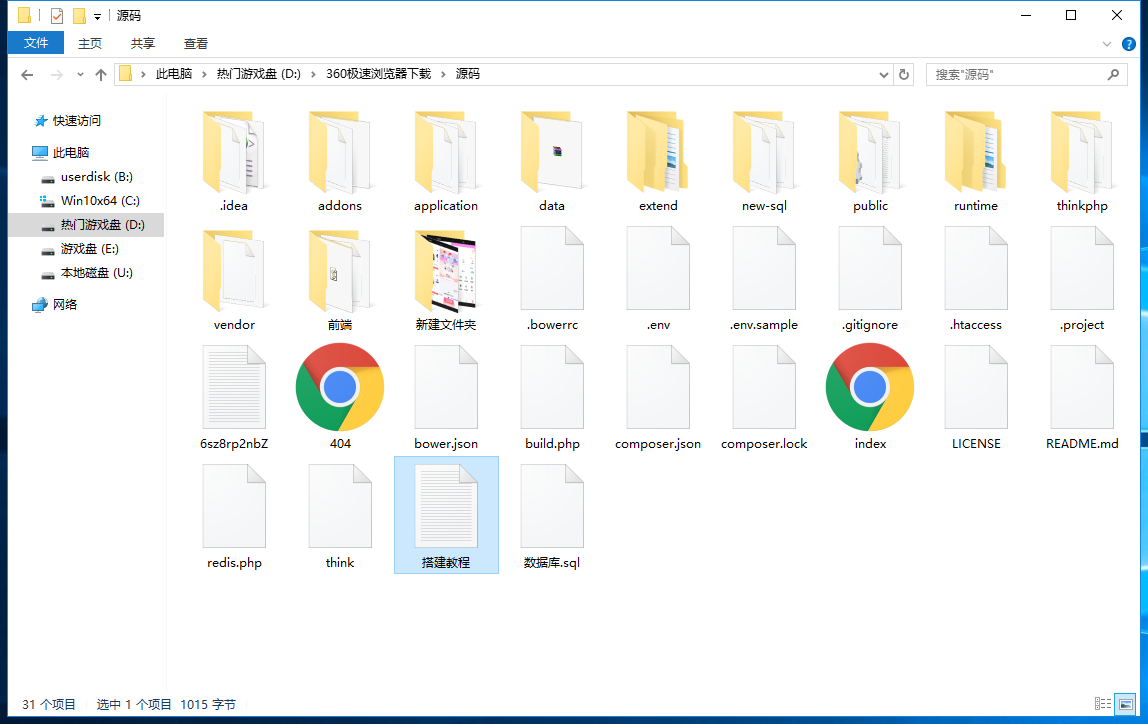Switch to large icons view in status bar
Screen dimensions: 1148x724
pyautogui.click(x=1125, y=704)
